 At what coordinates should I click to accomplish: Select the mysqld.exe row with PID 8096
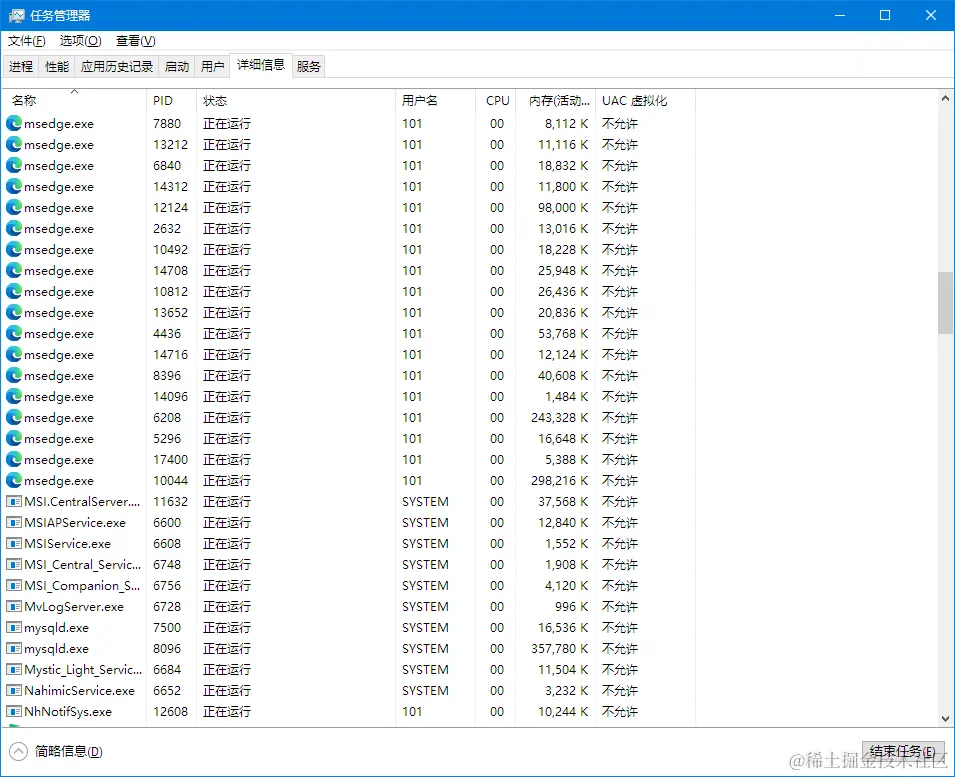pos(347,649)
